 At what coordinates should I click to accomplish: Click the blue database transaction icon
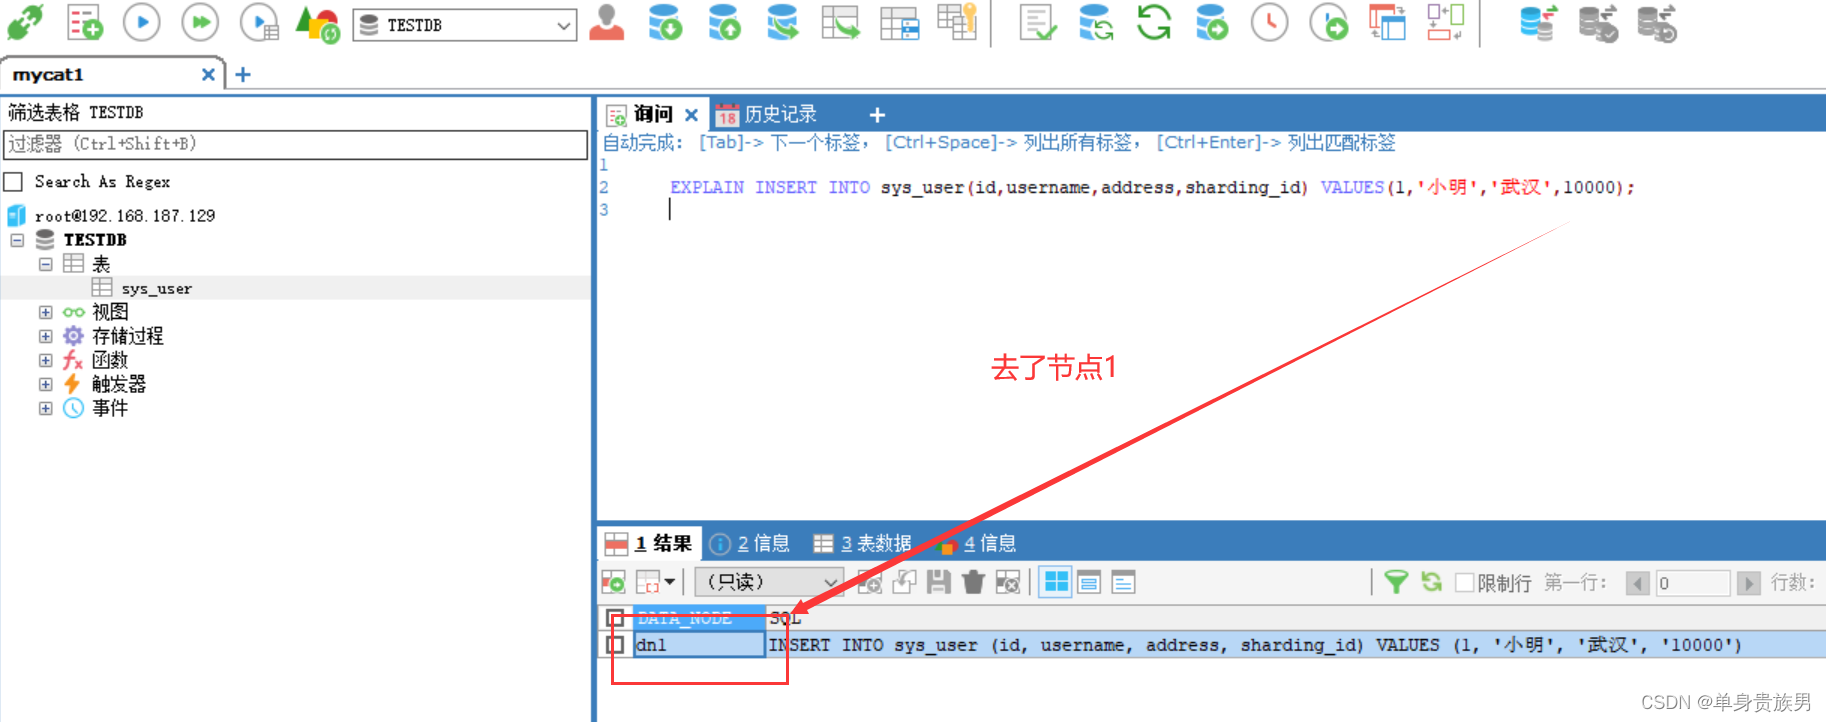(1538, 22)
